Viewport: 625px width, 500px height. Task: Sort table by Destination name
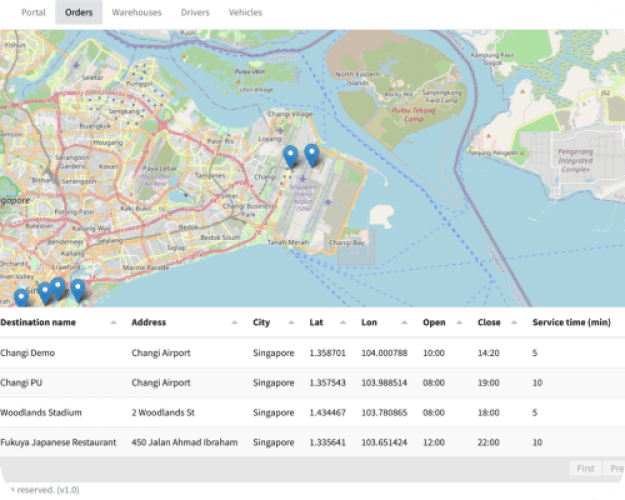pos(58,322)
